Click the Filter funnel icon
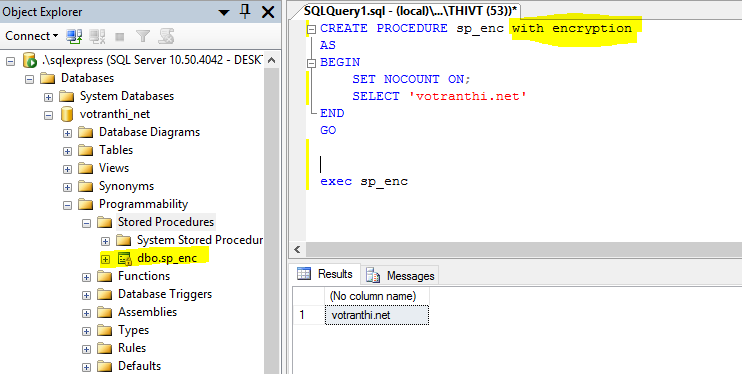 click(142, 36)
